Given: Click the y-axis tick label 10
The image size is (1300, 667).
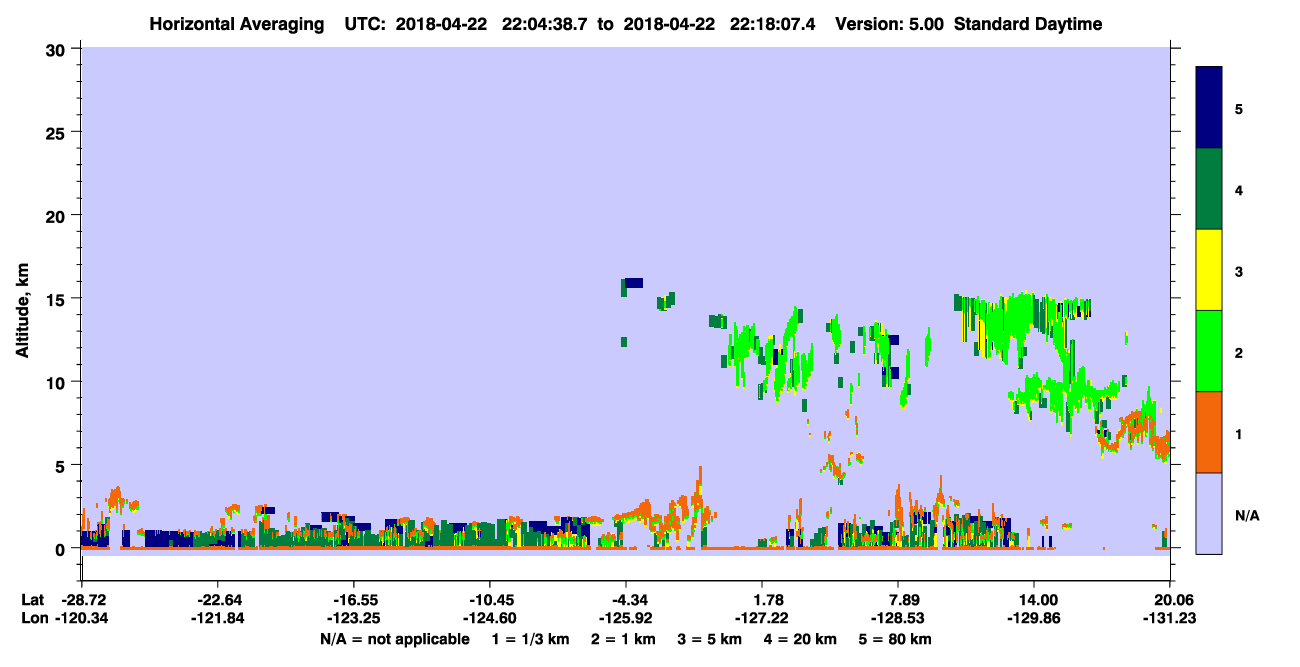Looking at the screenshot, I should (x=56, y=382).
